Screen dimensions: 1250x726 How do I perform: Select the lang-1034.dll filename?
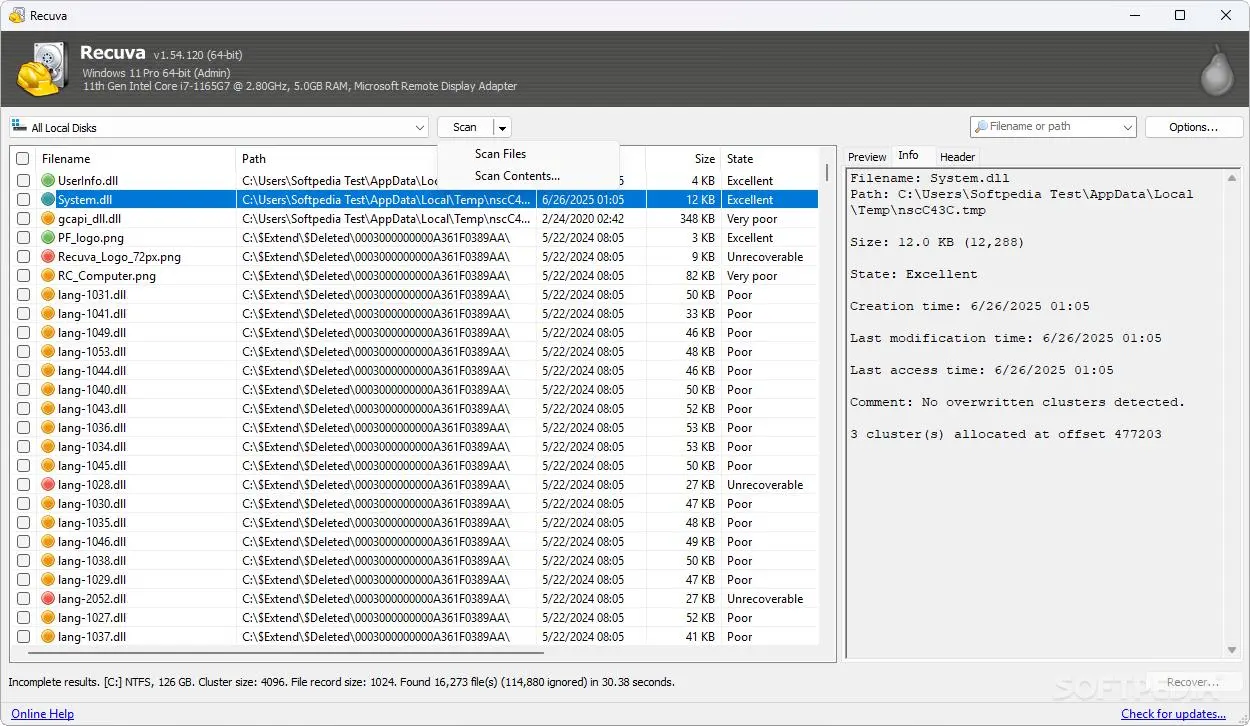tap(92, 447)
